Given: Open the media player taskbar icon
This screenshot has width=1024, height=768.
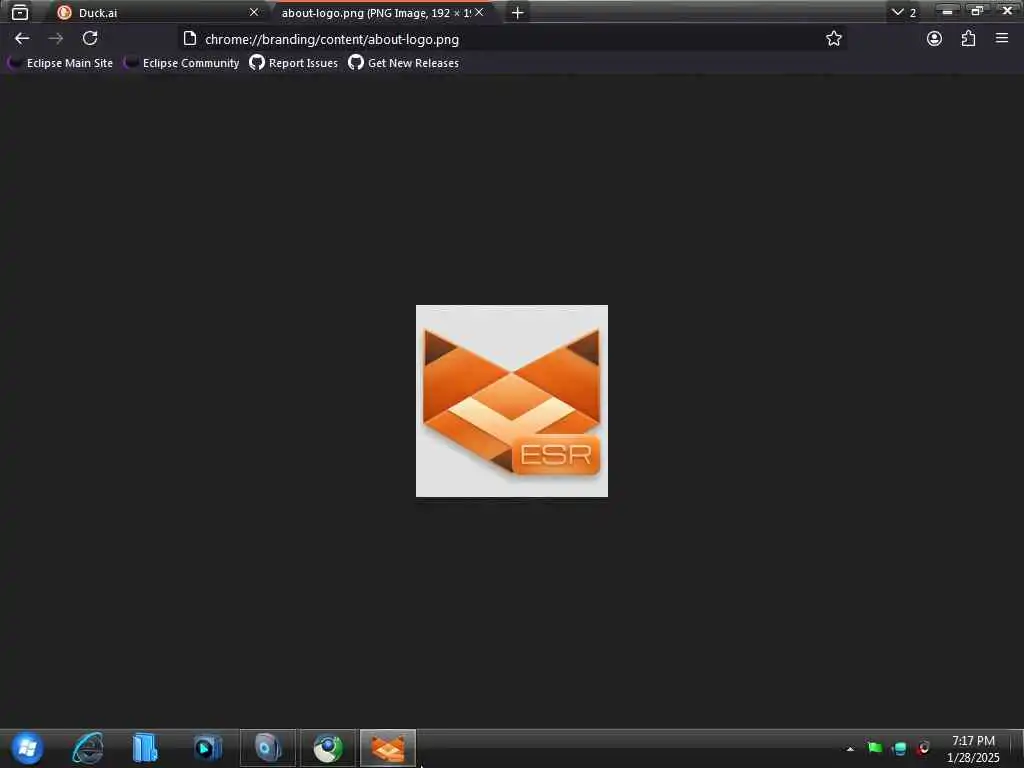Looking at the screenshot, I should tap(208, 748).
